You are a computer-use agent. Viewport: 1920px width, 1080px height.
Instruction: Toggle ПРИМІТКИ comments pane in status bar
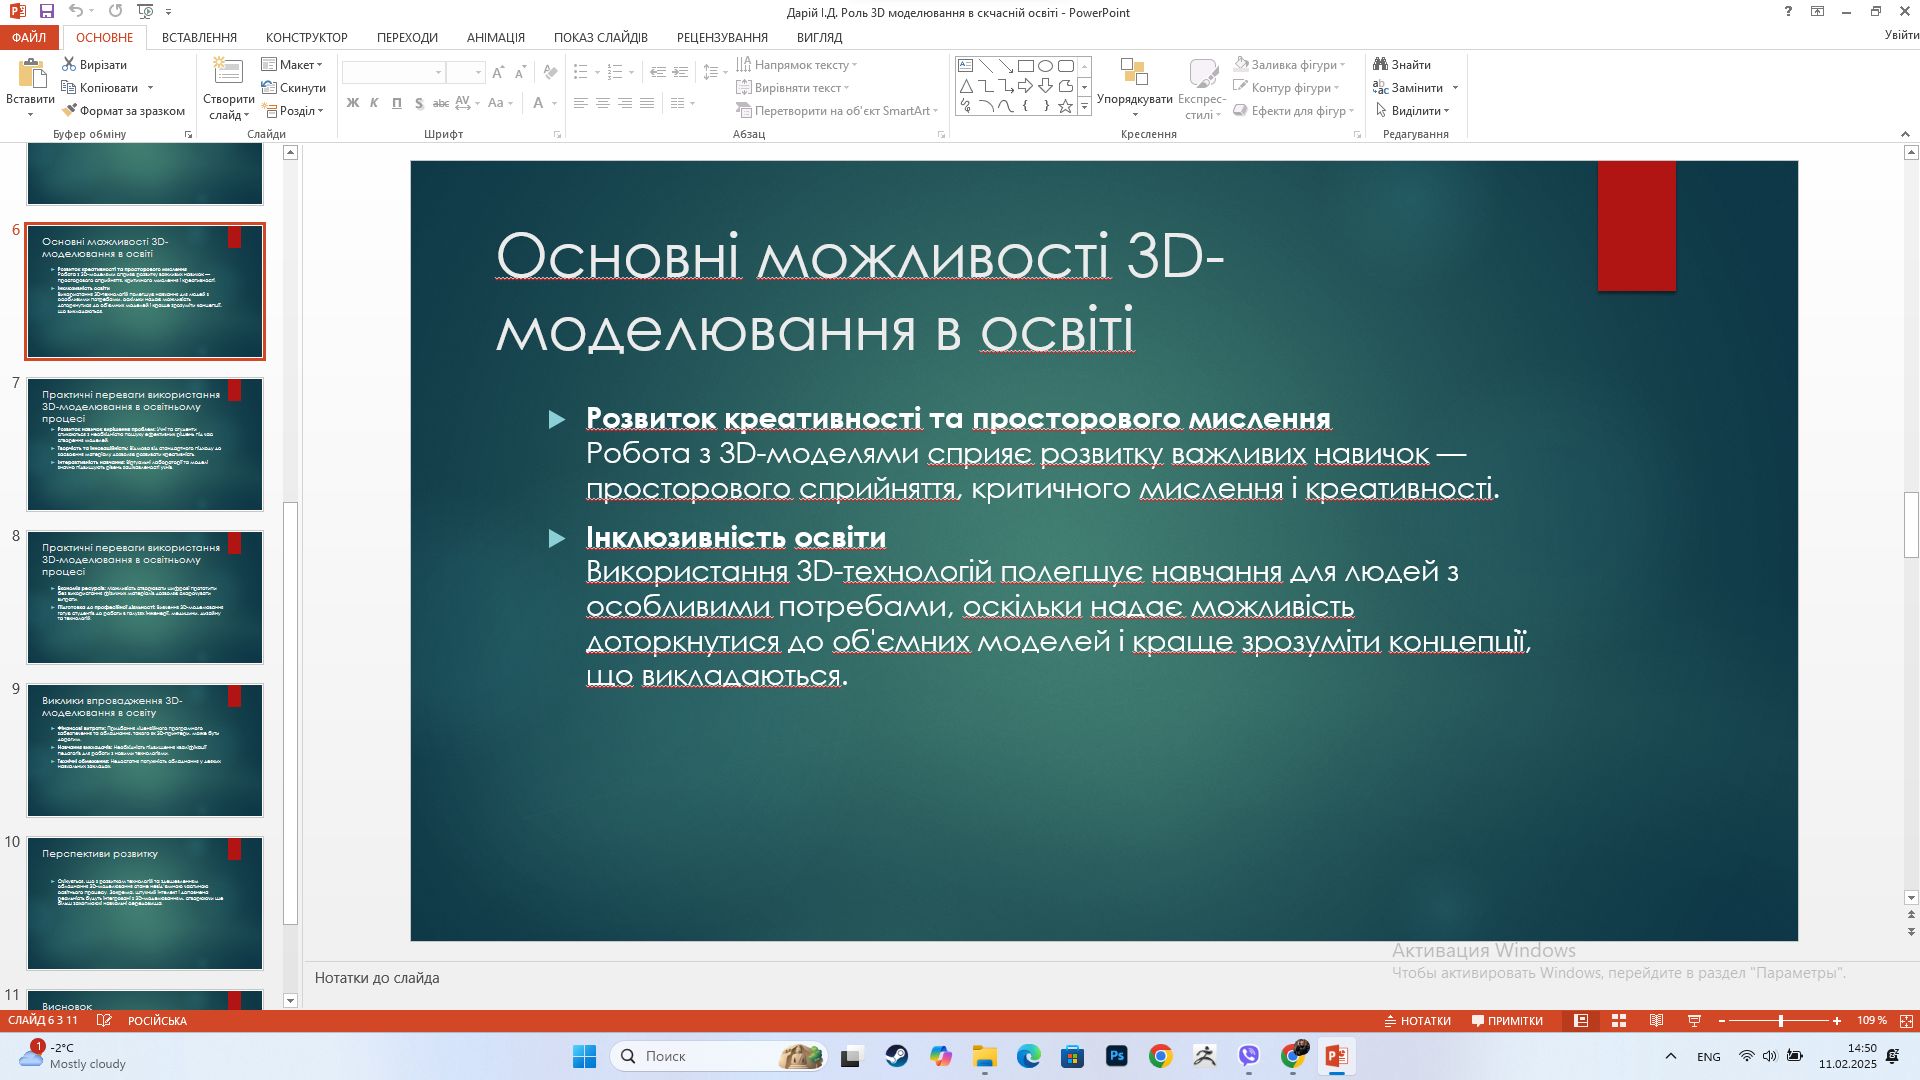point(1507,1021)
